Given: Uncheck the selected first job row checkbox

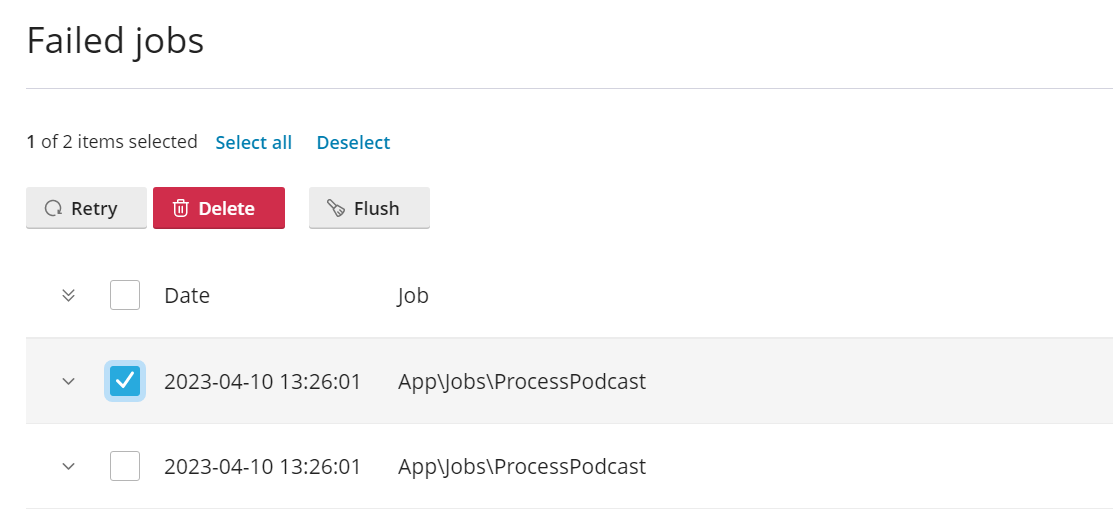Looking at the screenshot, I should 125,381.
